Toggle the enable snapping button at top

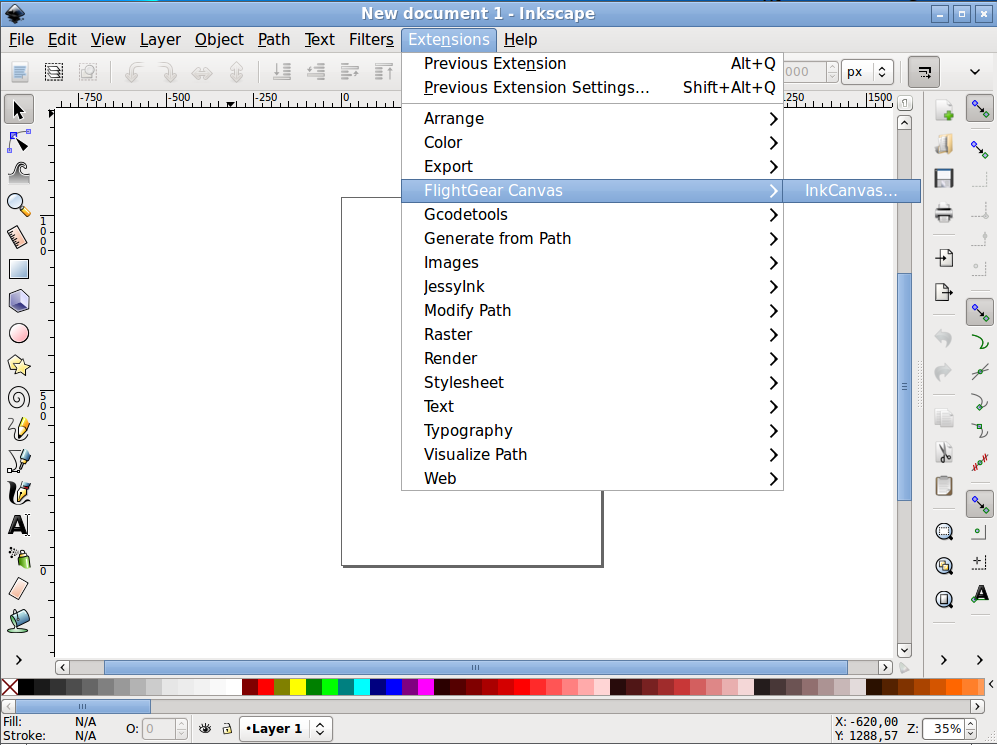click(x=980, y=109)
